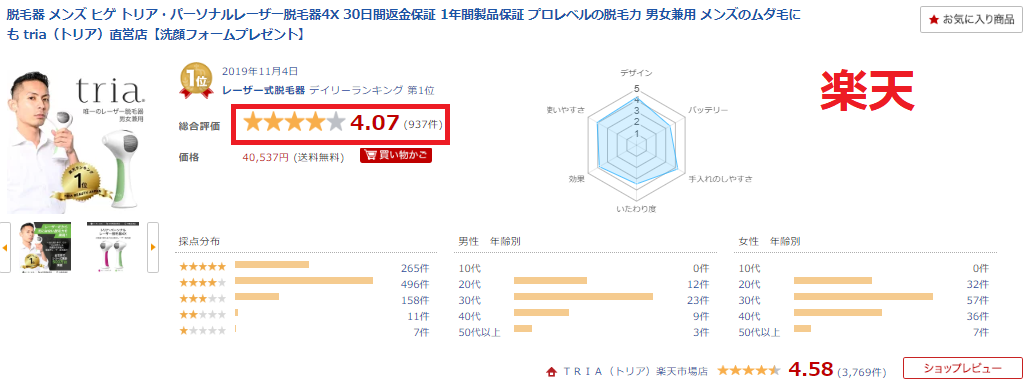Click the shopping cart icon in 買い物かご
This screenshot has width=1031, height=387.
click(371, 156)
